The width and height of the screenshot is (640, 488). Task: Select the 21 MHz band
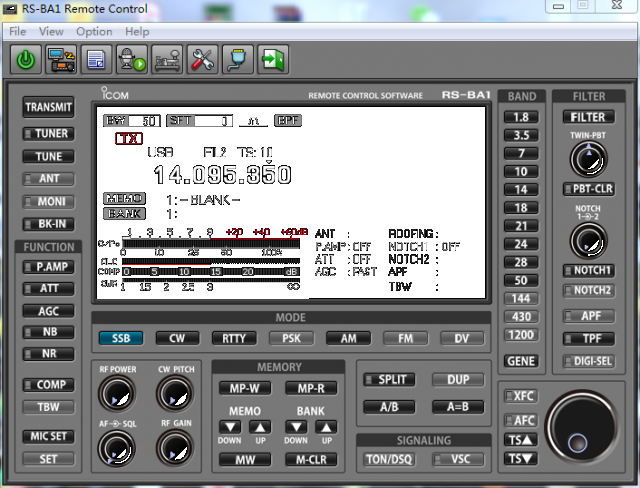coord(521,226)
